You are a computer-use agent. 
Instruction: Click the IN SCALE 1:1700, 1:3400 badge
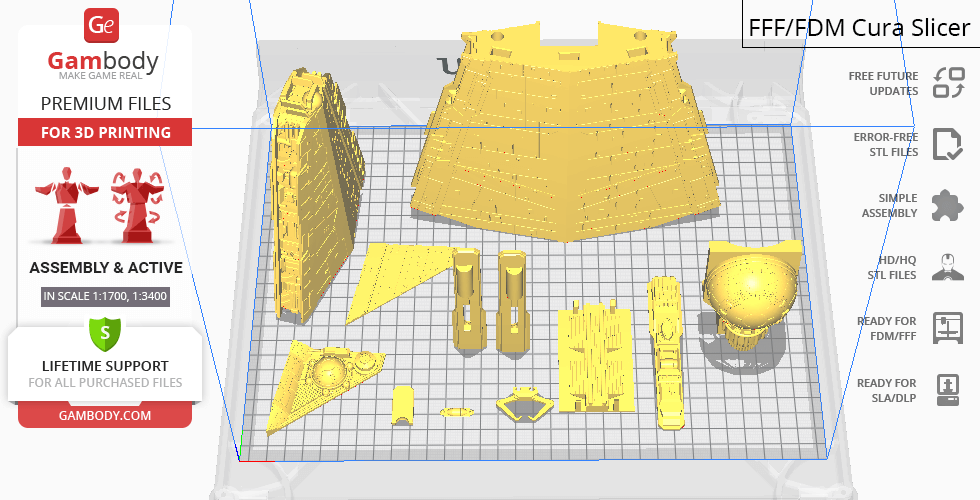pyautogui.click(x=105, y=296)
